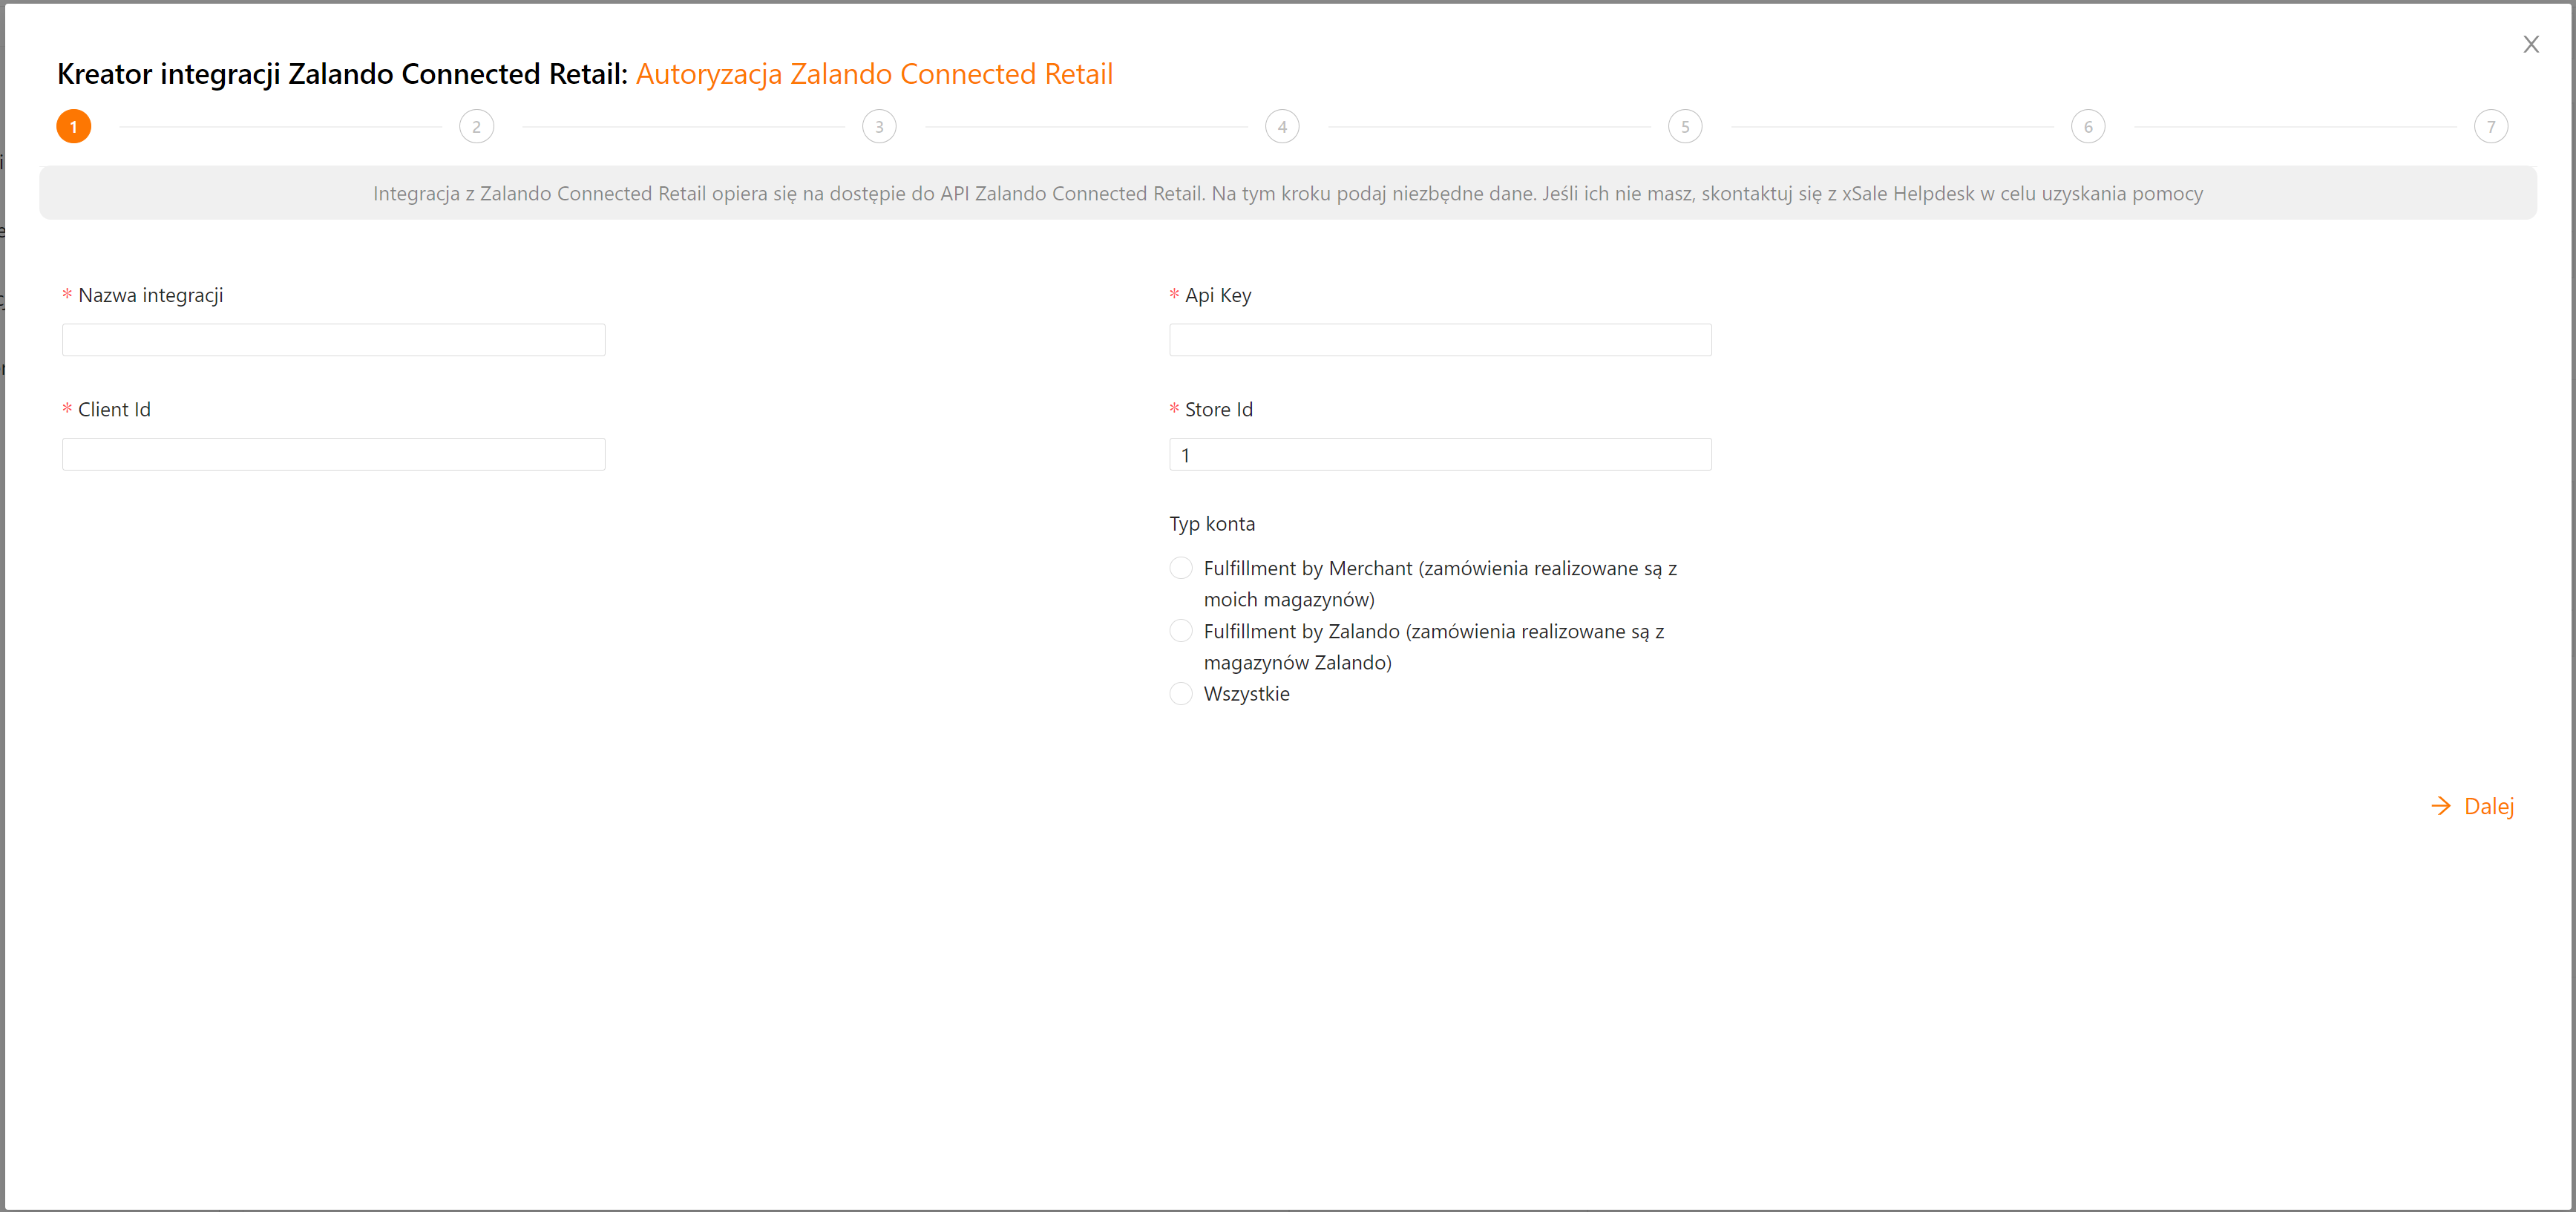Click step 6 in progress bar
The width and height of the screenshot is (2576, 1212).
pos(2088,127)
